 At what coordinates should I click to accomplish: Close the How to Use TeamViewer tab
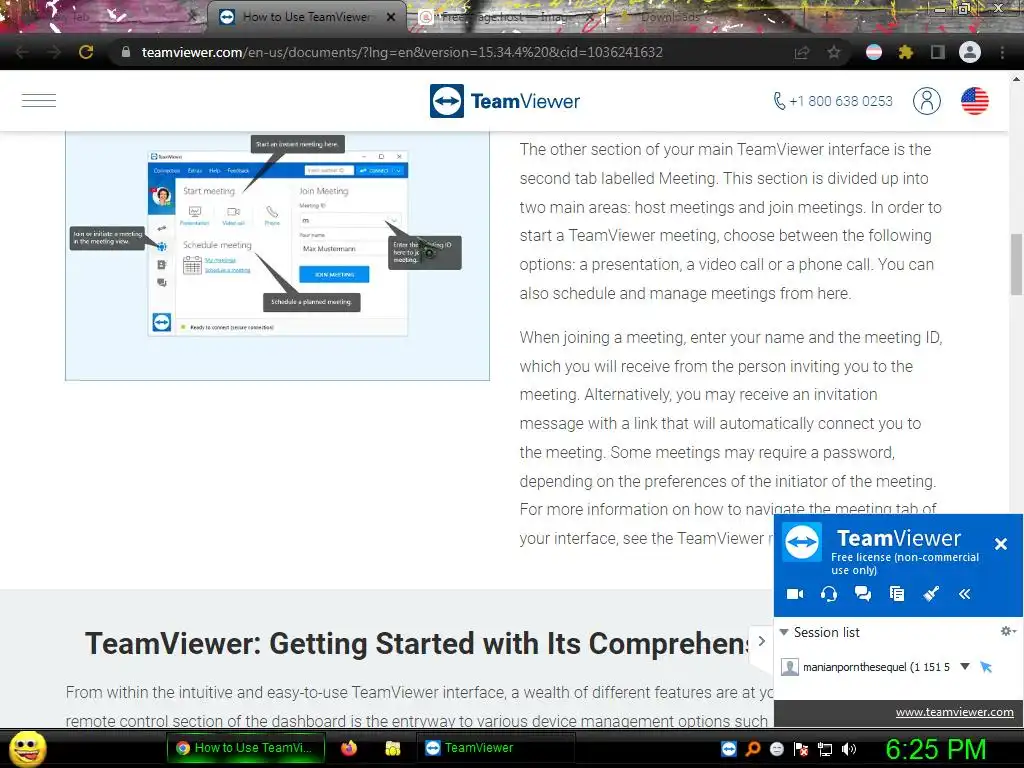(x=391, y=17)
